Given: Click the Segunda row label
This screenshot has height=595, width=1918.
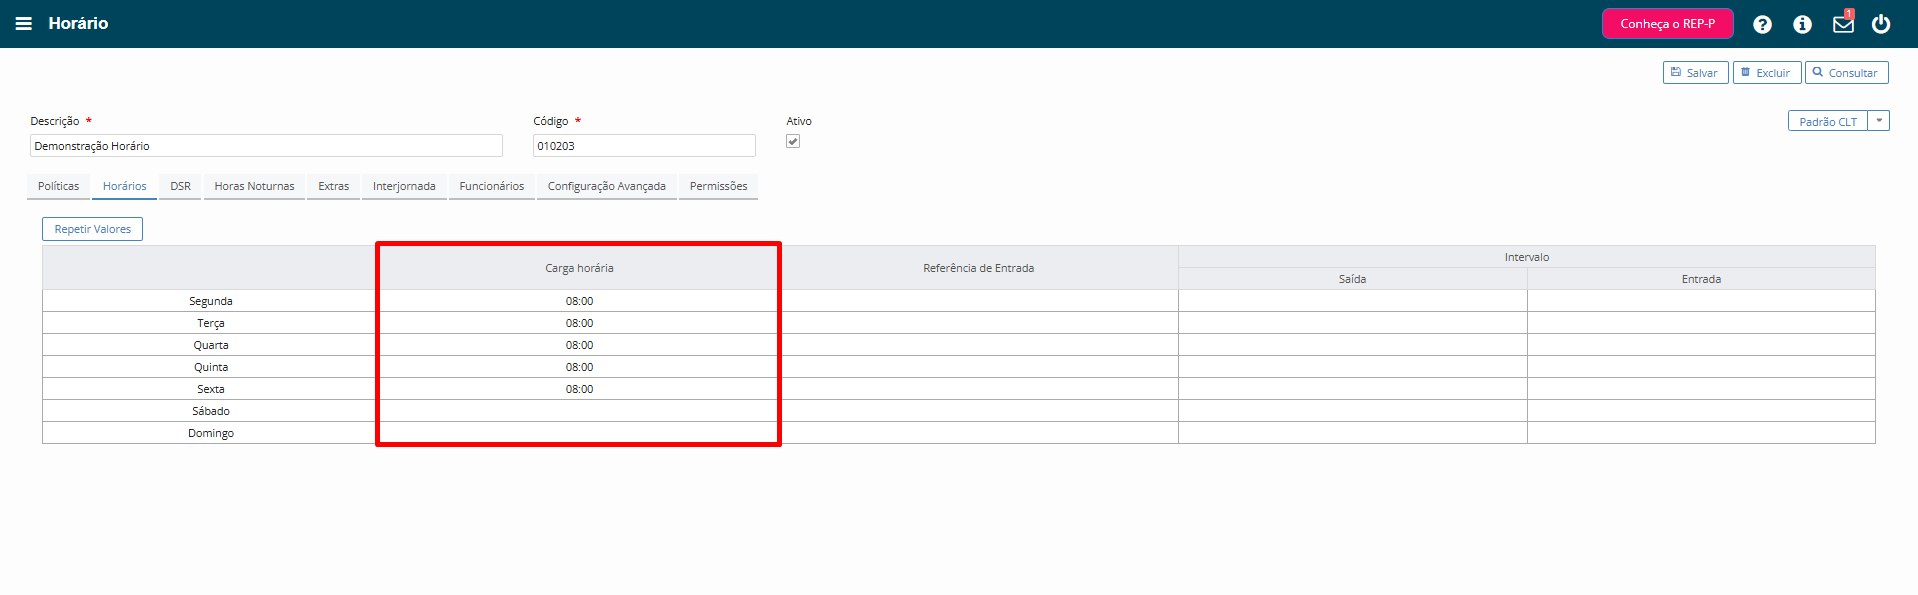Looking at the screenshot, I should pos(211,301).
